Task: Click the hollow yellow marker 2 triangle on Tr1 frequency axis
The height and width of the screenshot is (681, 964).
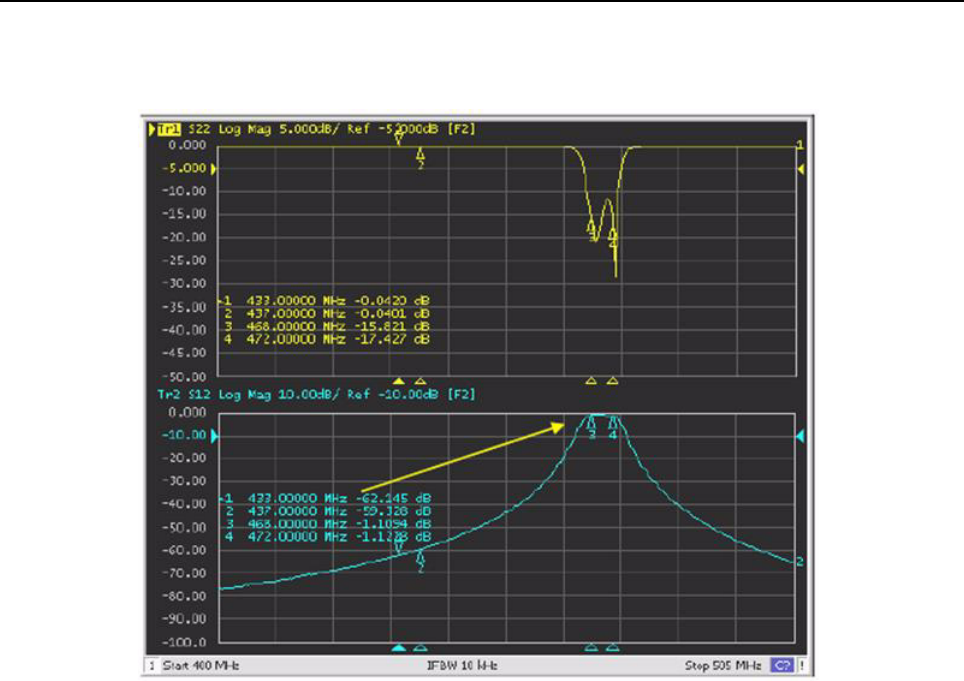Action: click(x=421, y=382)
